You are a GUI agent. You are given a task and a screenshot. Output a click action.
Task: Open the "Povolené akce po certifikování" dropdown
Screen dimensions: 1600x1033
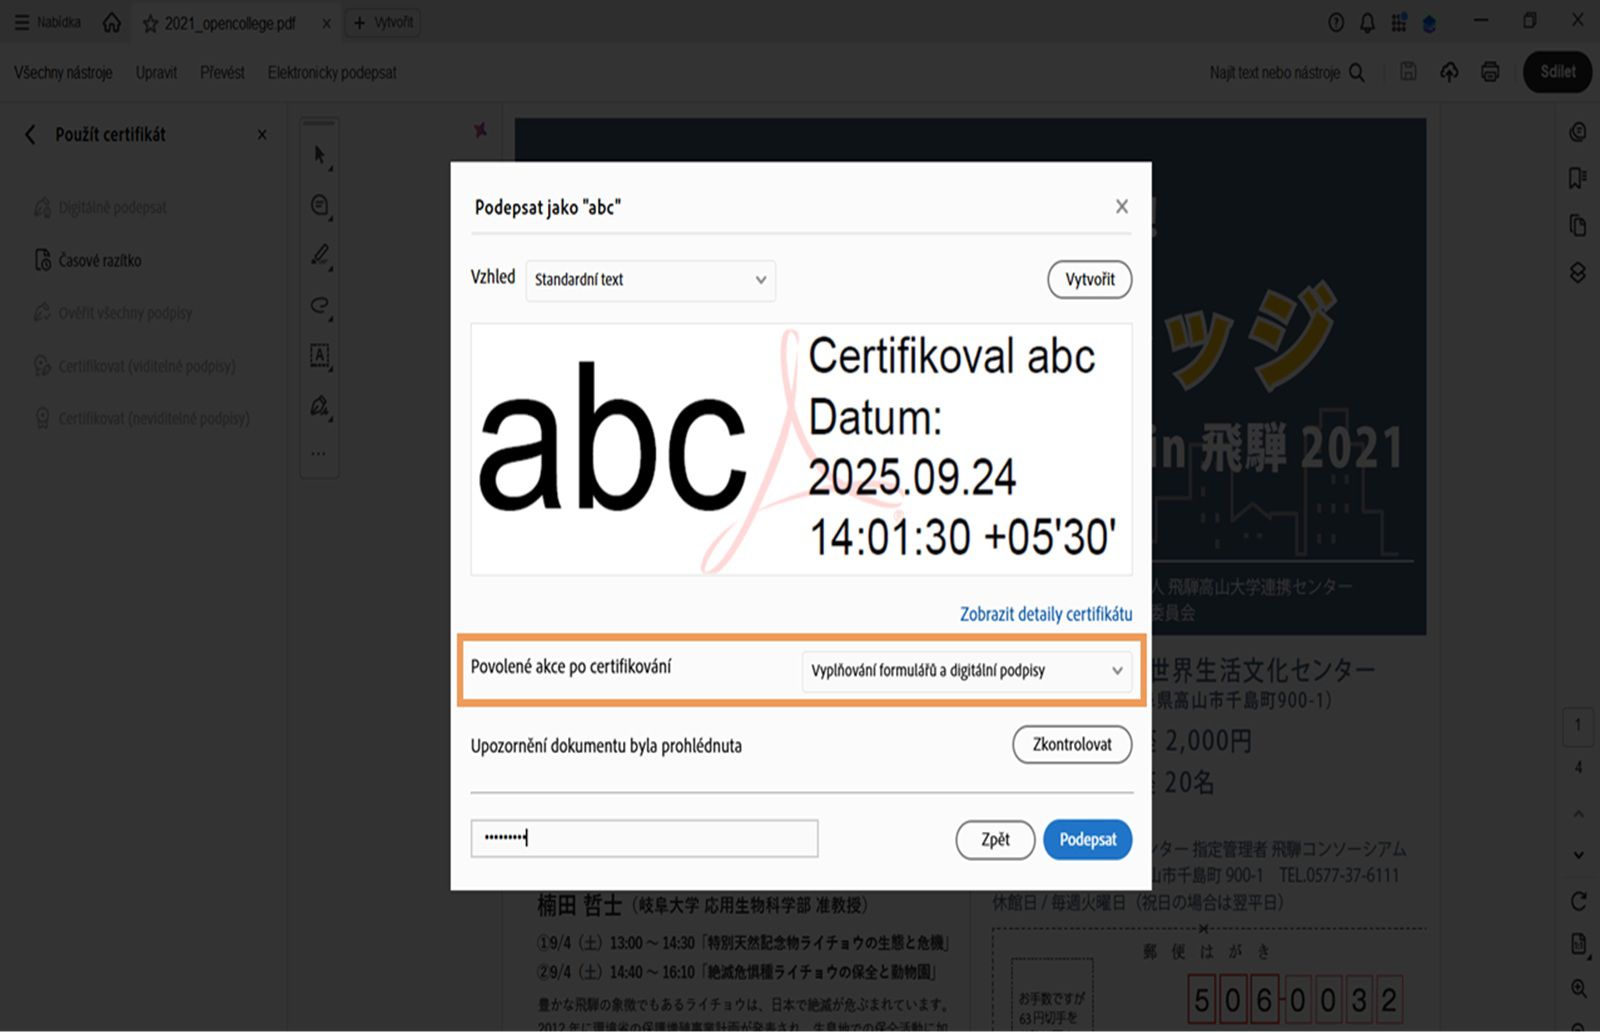click(966, 671)
